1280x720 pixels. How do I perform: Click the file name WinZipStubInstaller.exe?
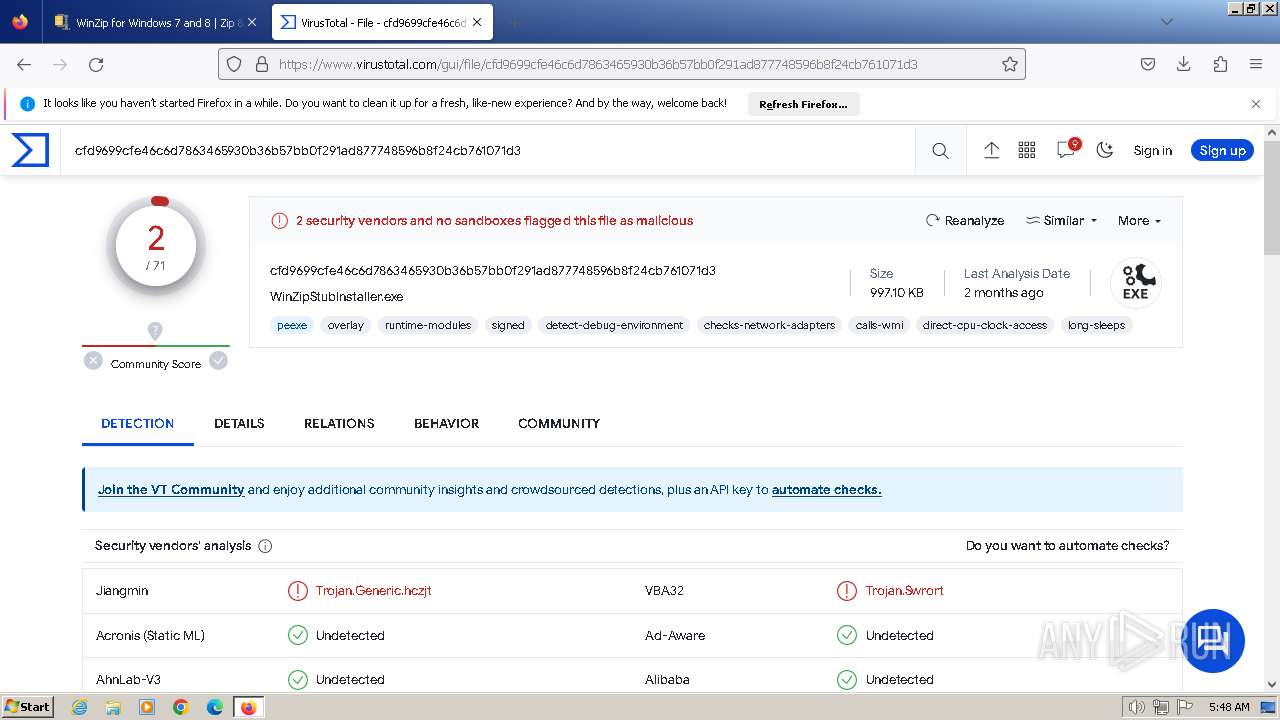[x=337, y=297]
